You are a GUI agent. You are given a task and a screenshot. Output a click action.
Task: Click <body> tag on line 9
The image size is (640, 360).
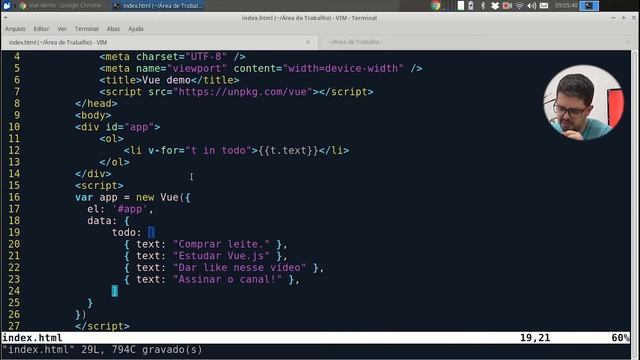coord(93,116)
